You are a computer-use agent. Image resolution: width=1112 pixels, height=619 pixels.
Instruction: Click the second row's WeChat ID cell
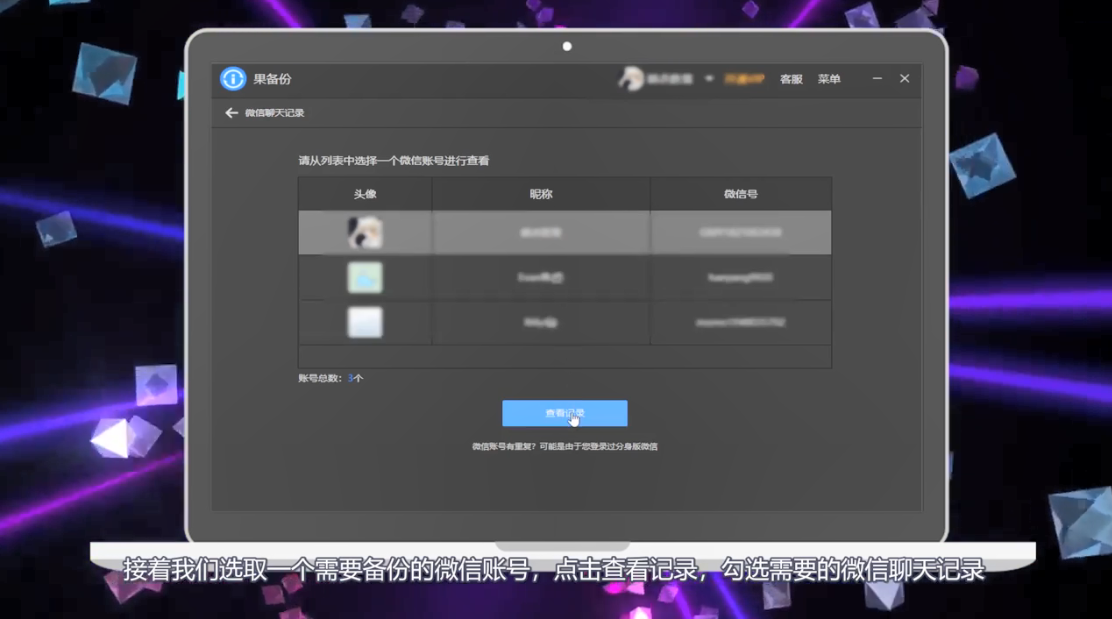coord(740,277)
